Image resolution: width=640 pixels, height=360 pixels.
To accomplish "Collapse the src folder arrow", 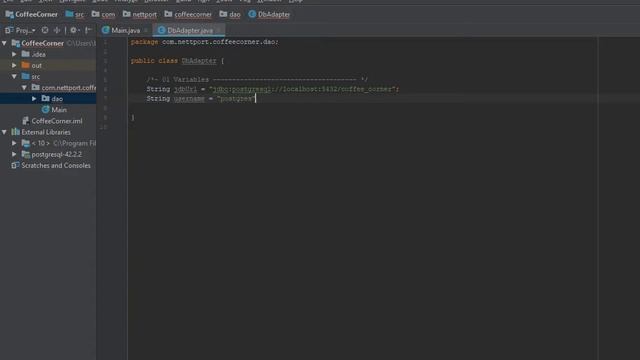I will click(x=14, y=76).
